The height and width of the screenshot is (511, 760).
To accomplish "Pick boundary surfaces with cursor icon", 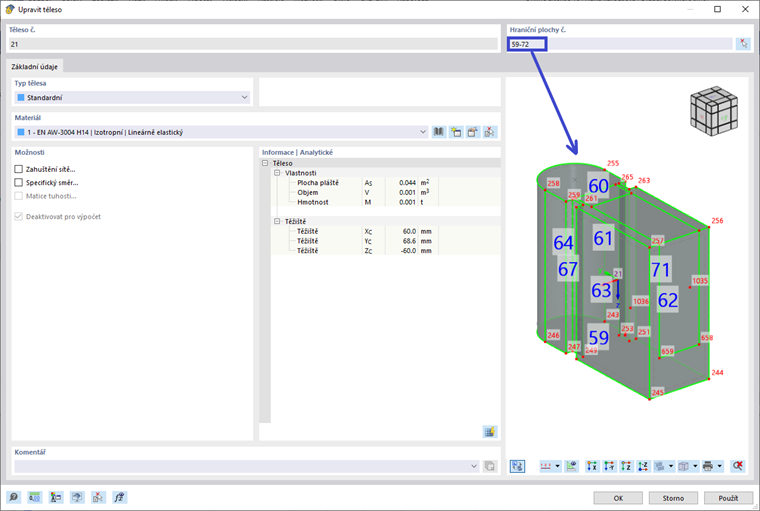I will pyautogui.click(x=743, y=44).
